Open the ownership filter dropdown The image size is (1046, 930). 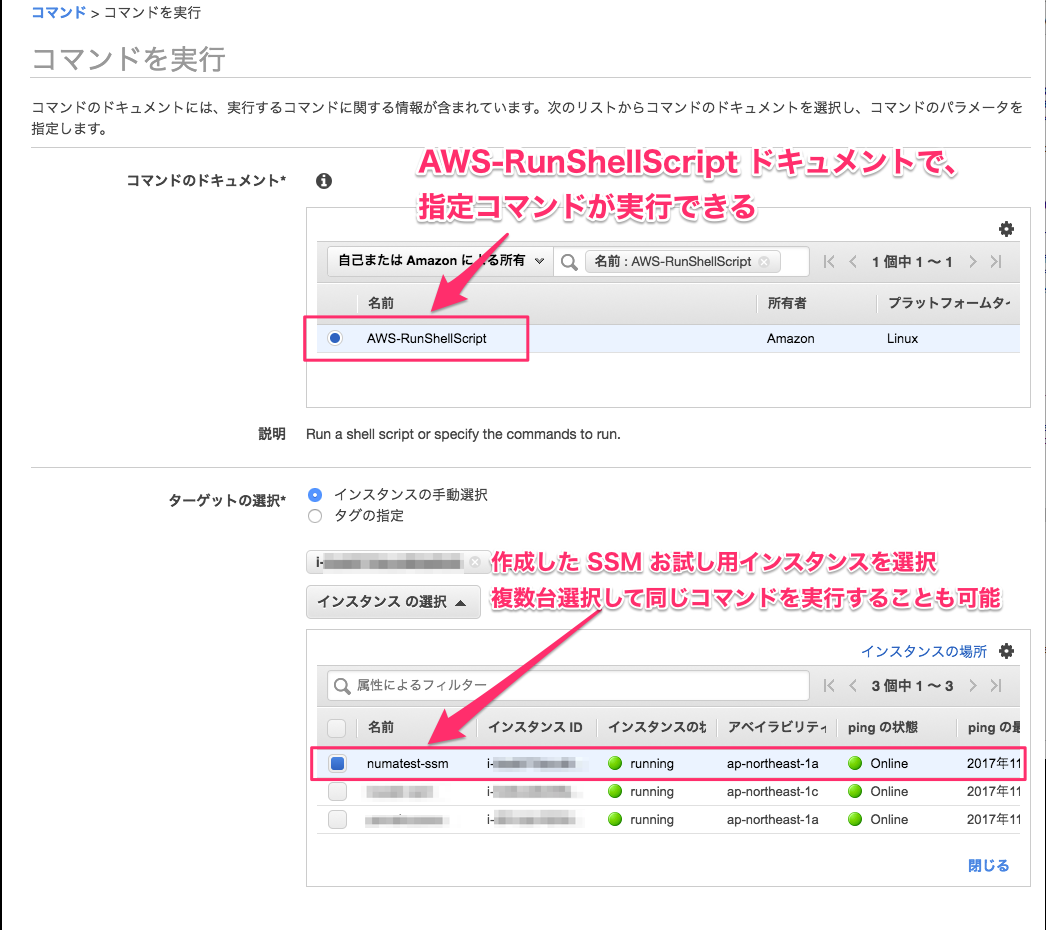click(x=440, y=261)
